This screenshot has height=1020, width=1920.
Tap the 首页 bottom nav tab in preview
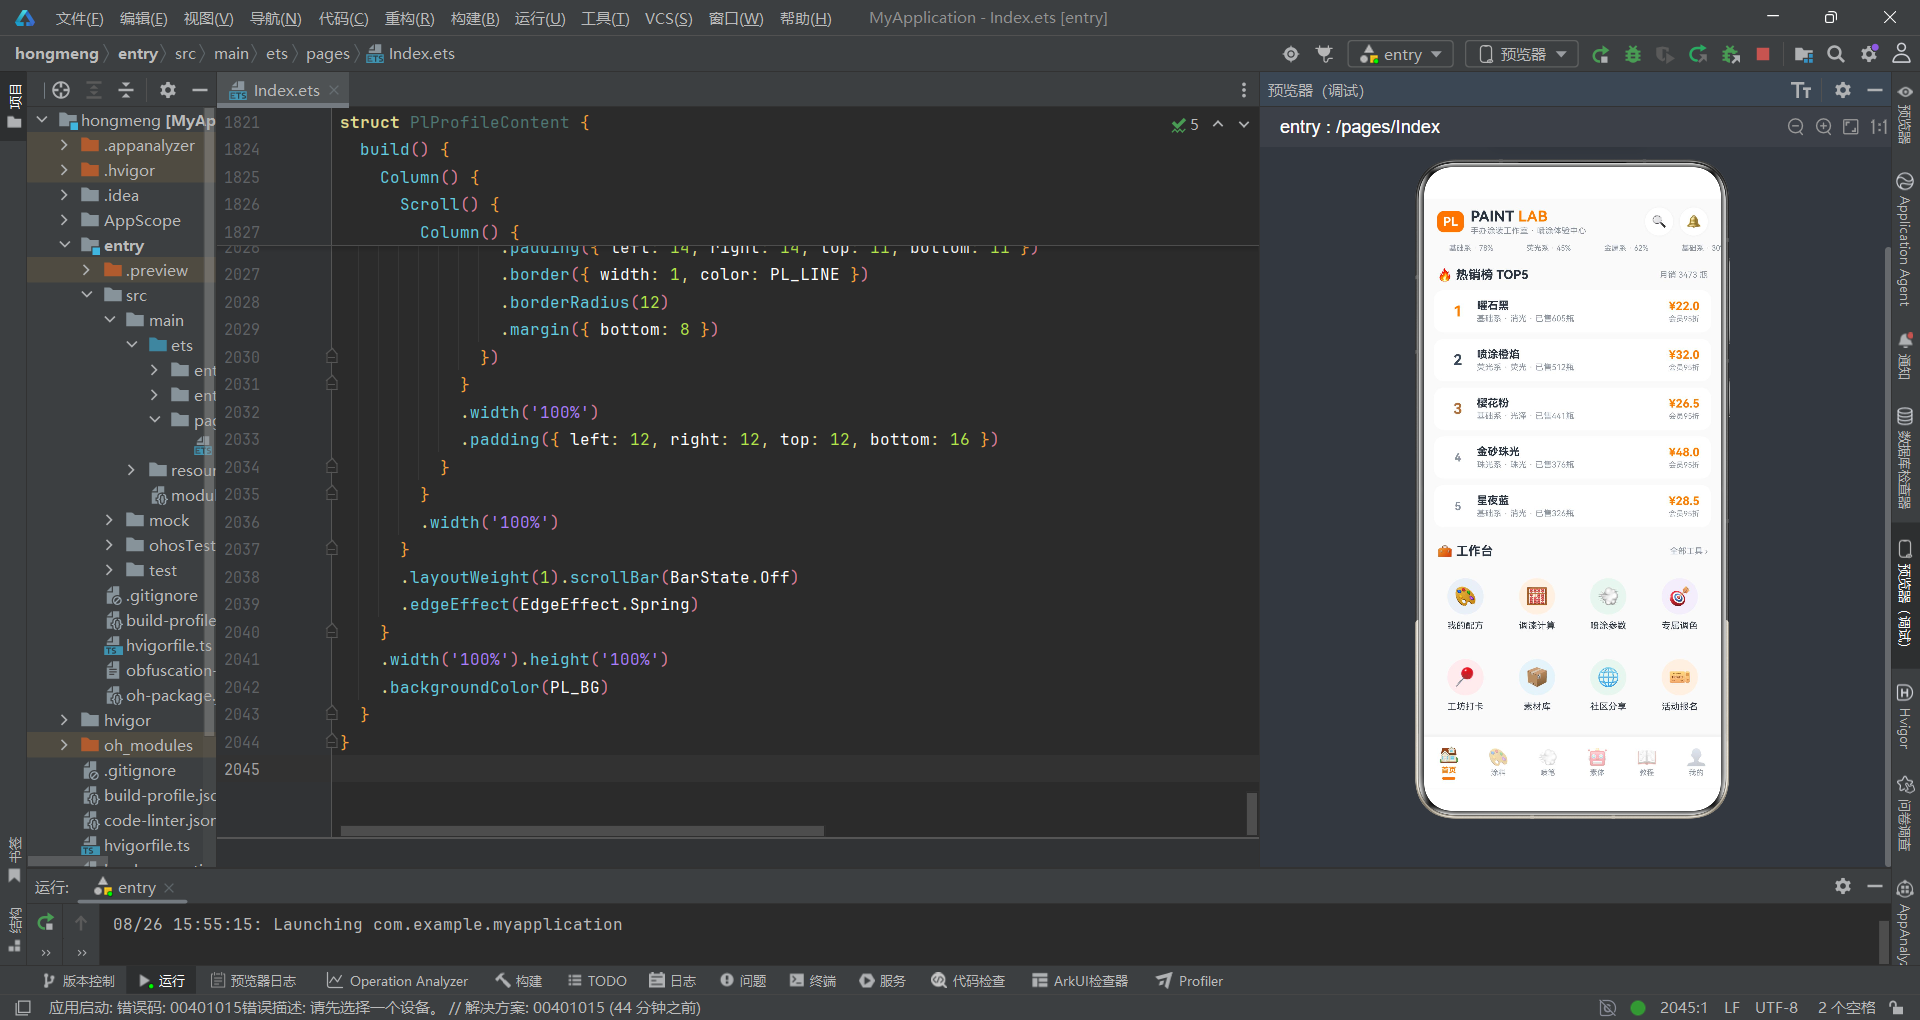coord(1449,762)
